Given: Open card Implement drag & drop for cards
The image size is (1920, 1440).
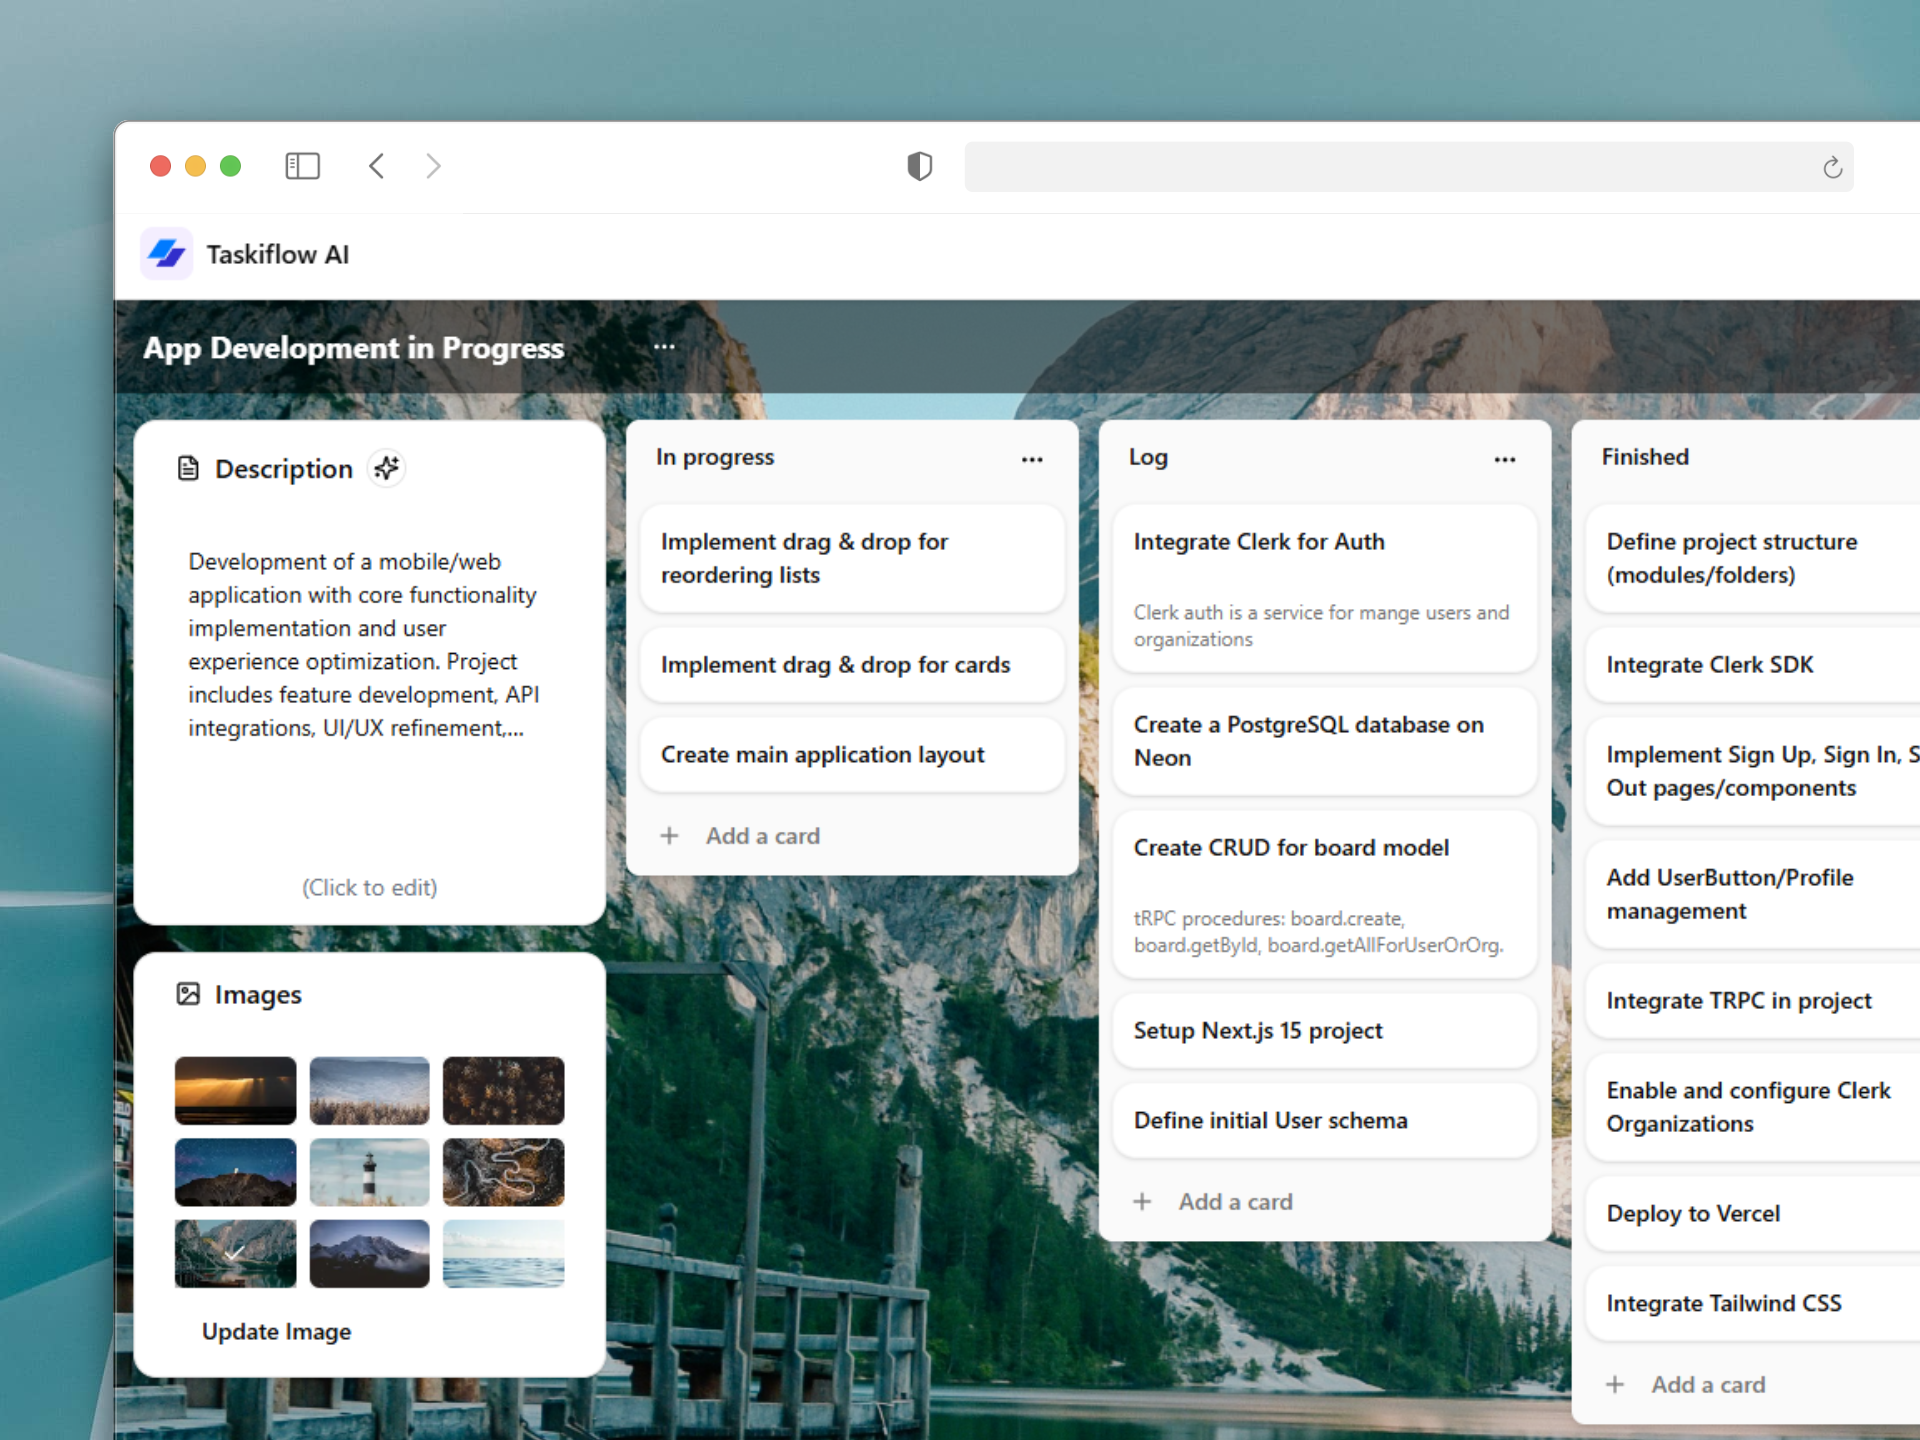Looking at the screenshot, I should [852, 665].
